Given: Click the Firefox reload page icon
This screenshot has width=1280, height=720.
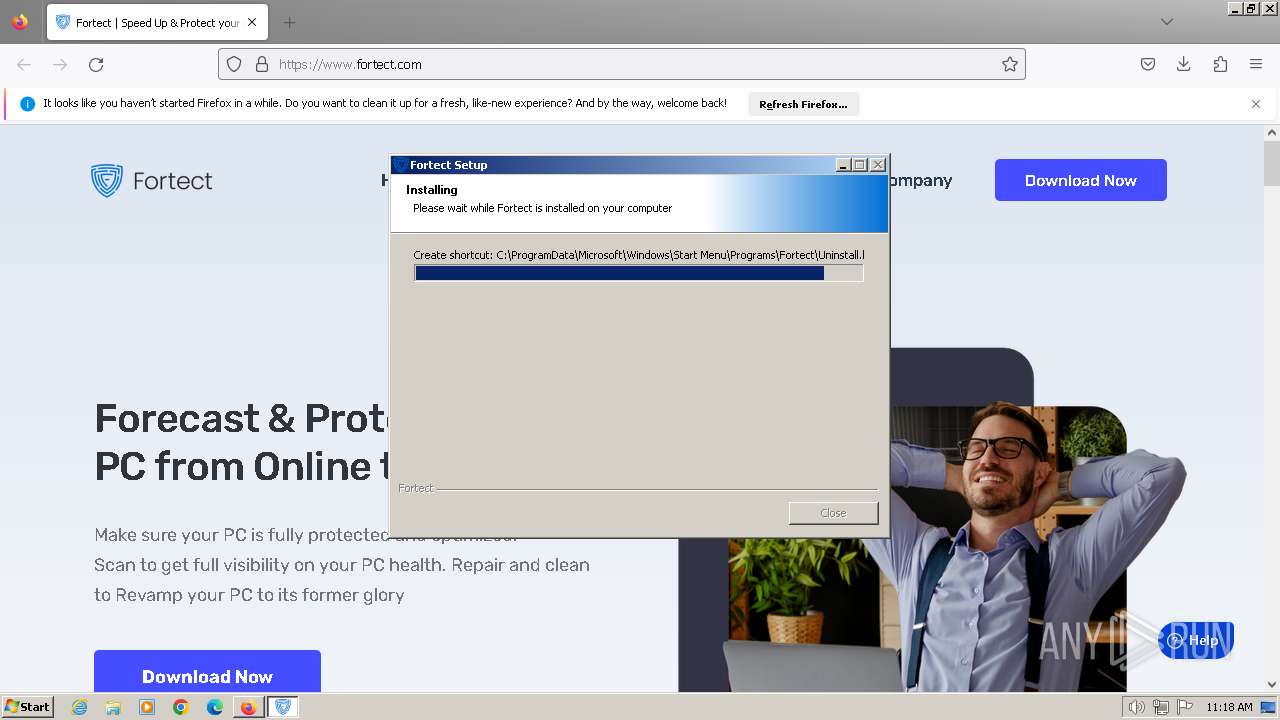Looking at the screenshot, I should tap(96, 64).
